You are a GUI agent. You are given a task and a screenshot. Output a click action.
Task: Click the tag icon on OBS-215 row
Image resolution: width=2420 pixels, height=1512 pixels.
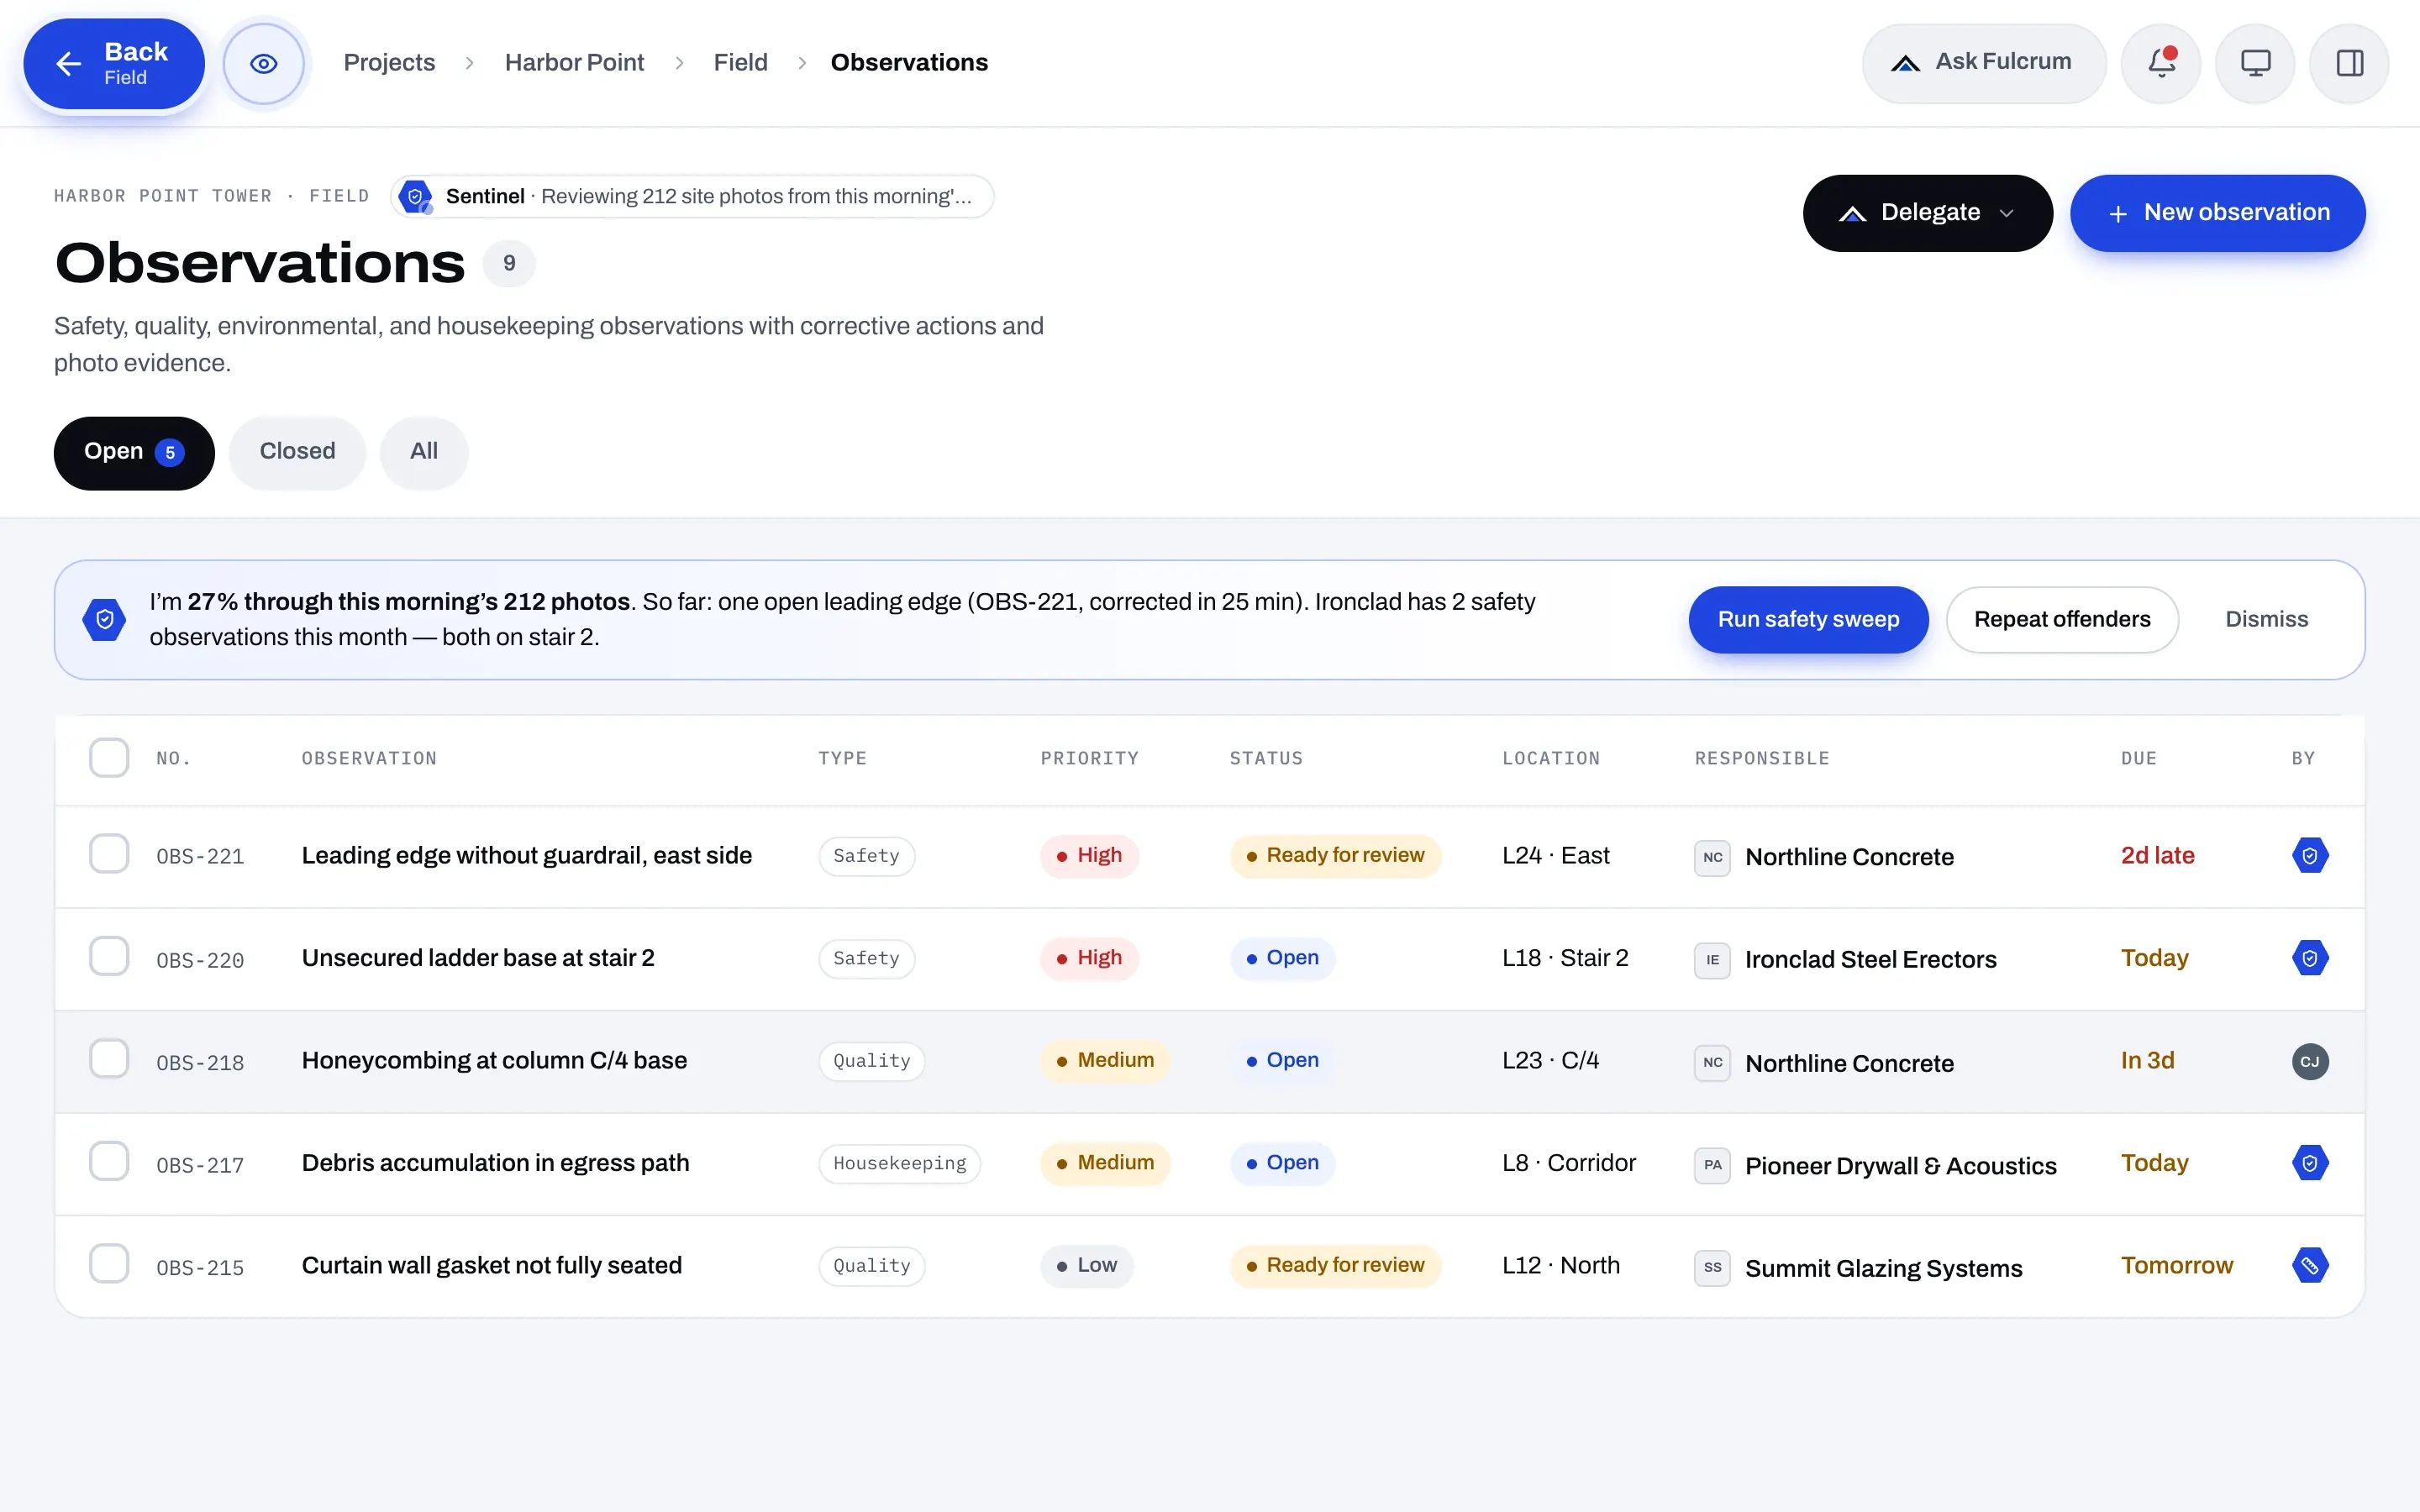point(2310,1266)
